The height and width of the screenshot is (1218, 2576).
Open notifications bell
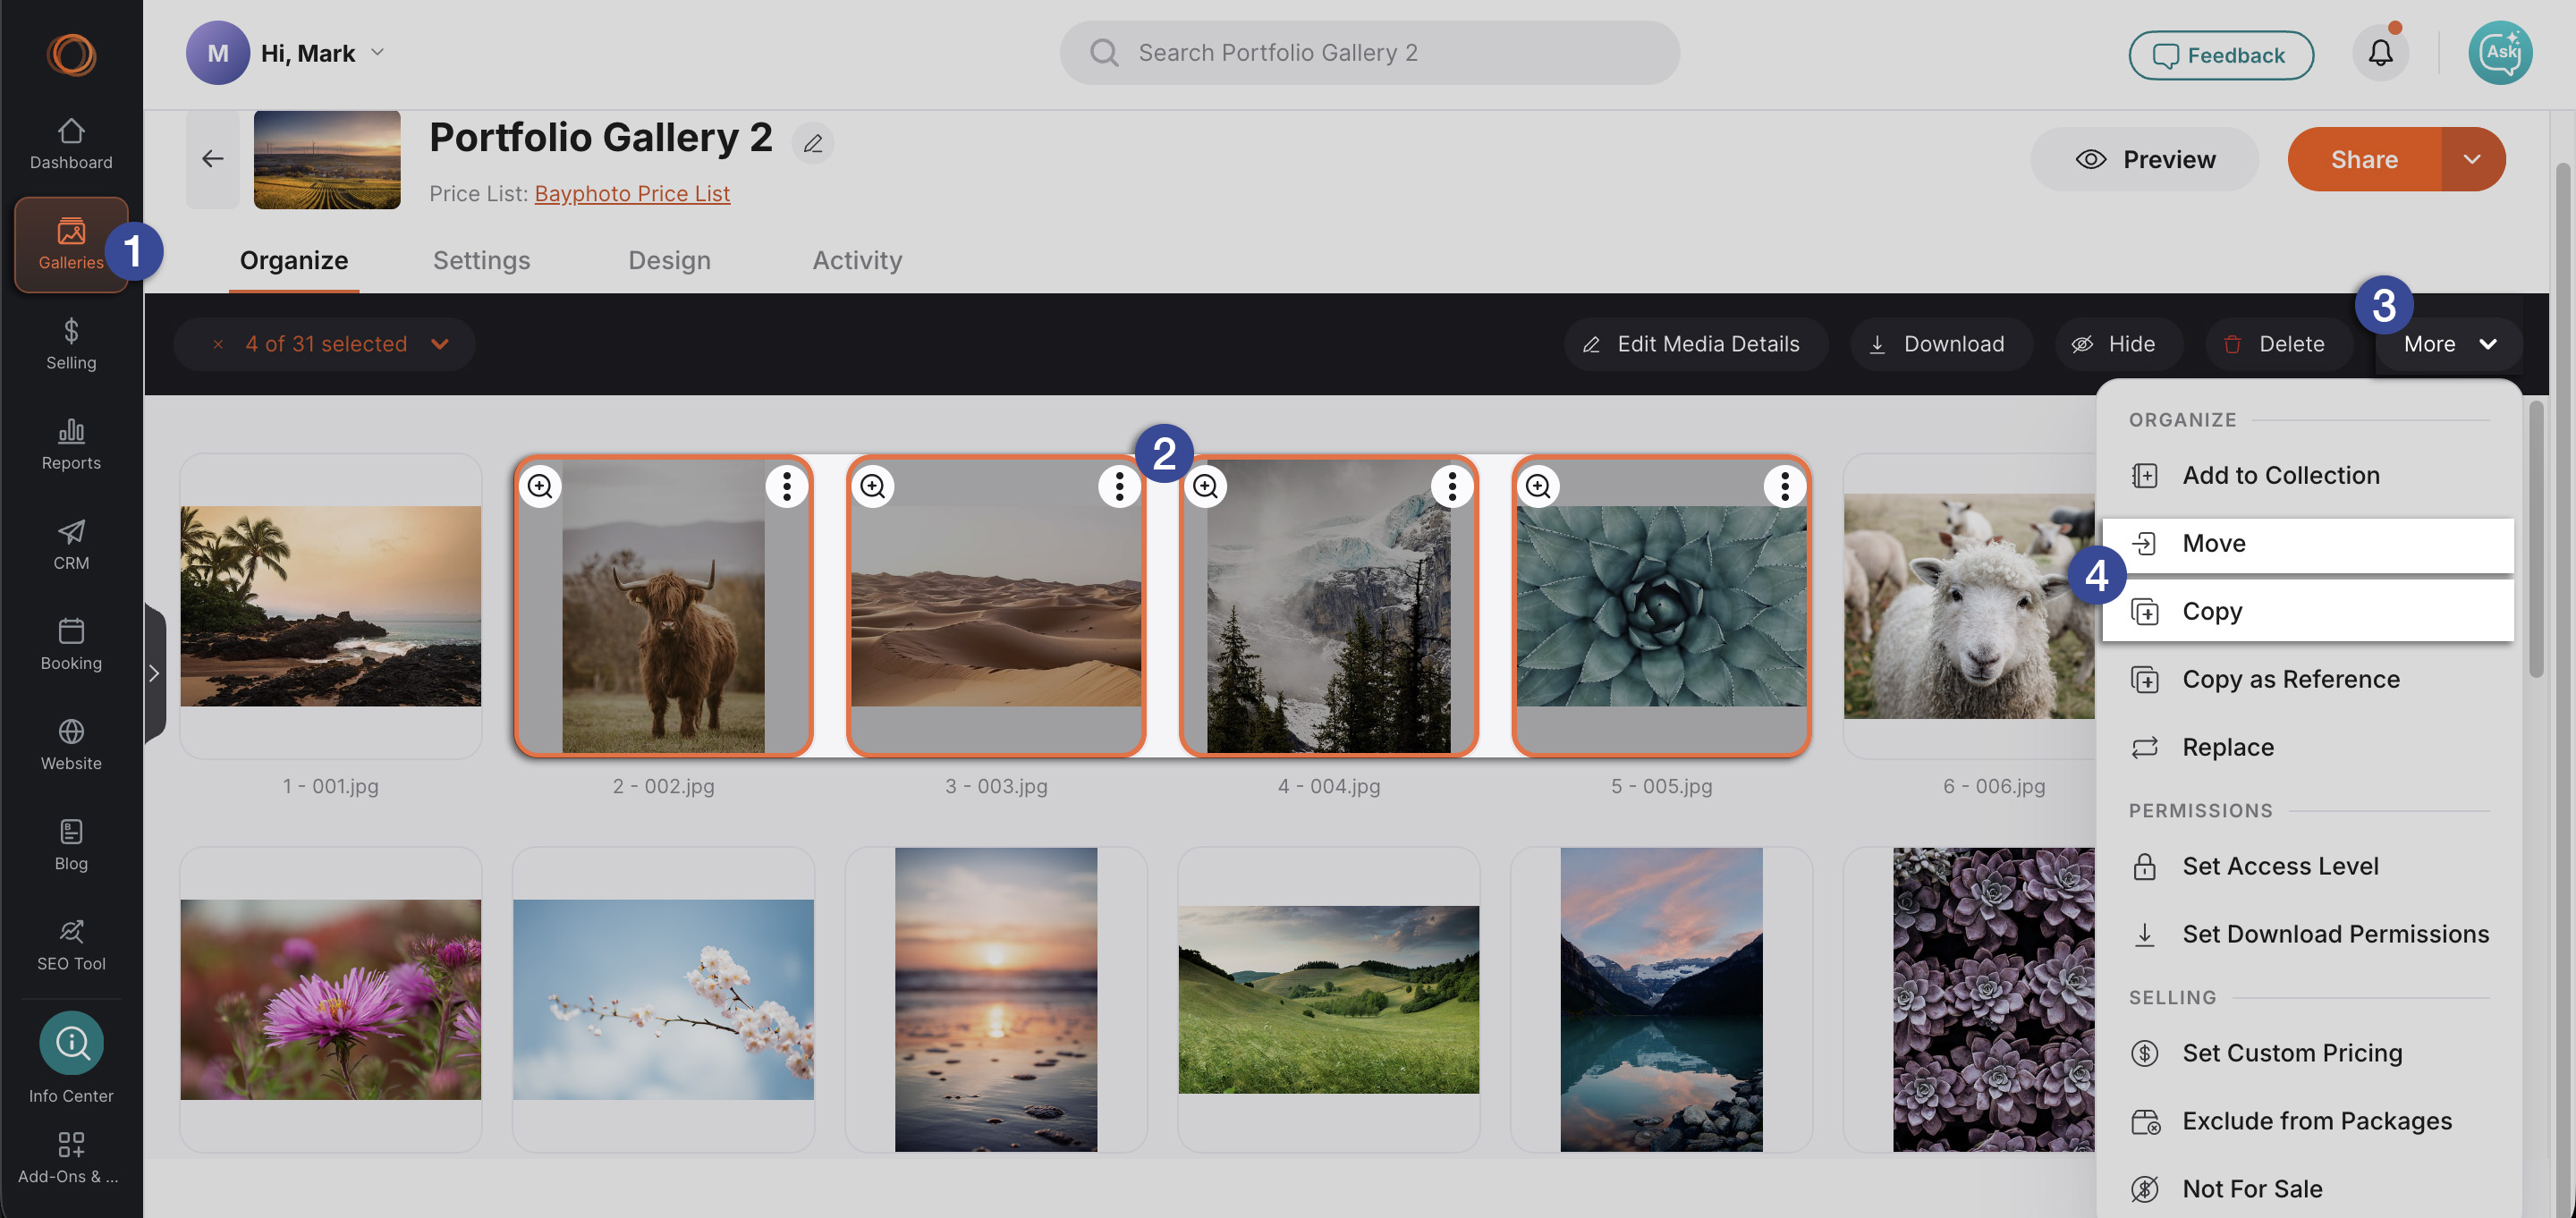click(x=2380, y=53)
